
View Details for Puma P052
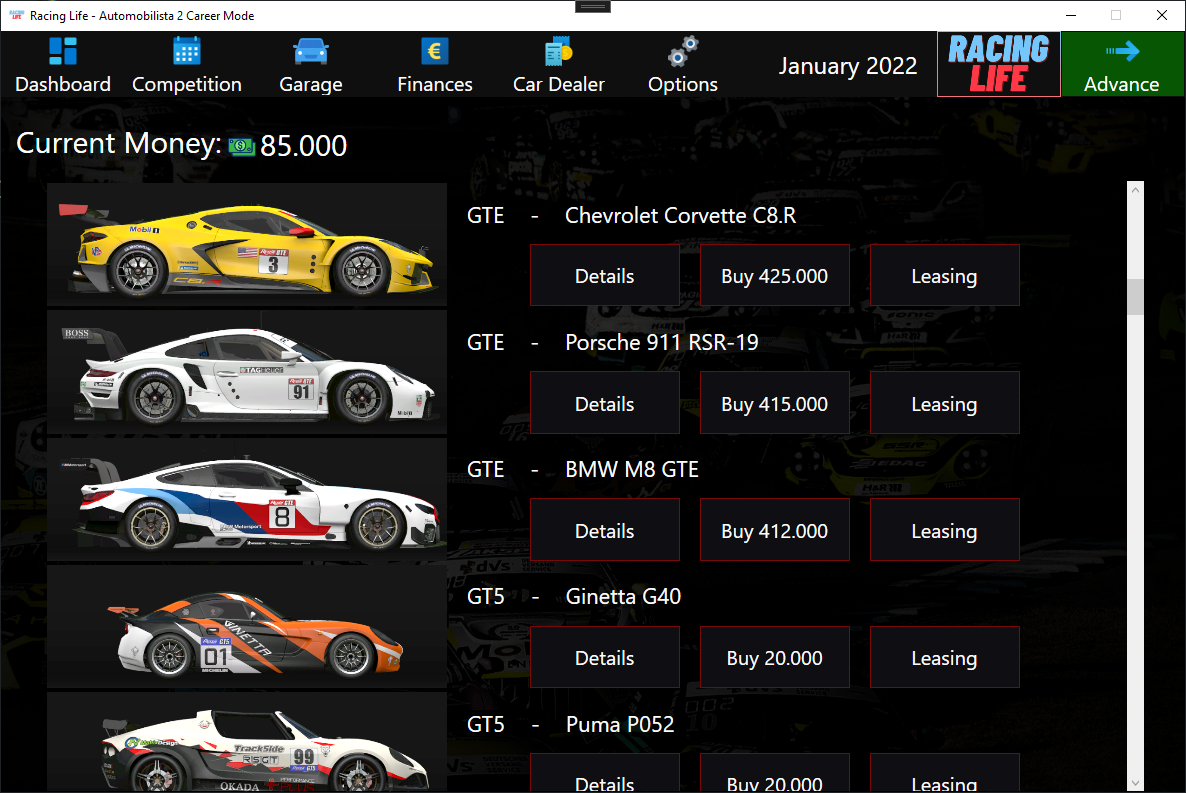(x=604, y=773)
